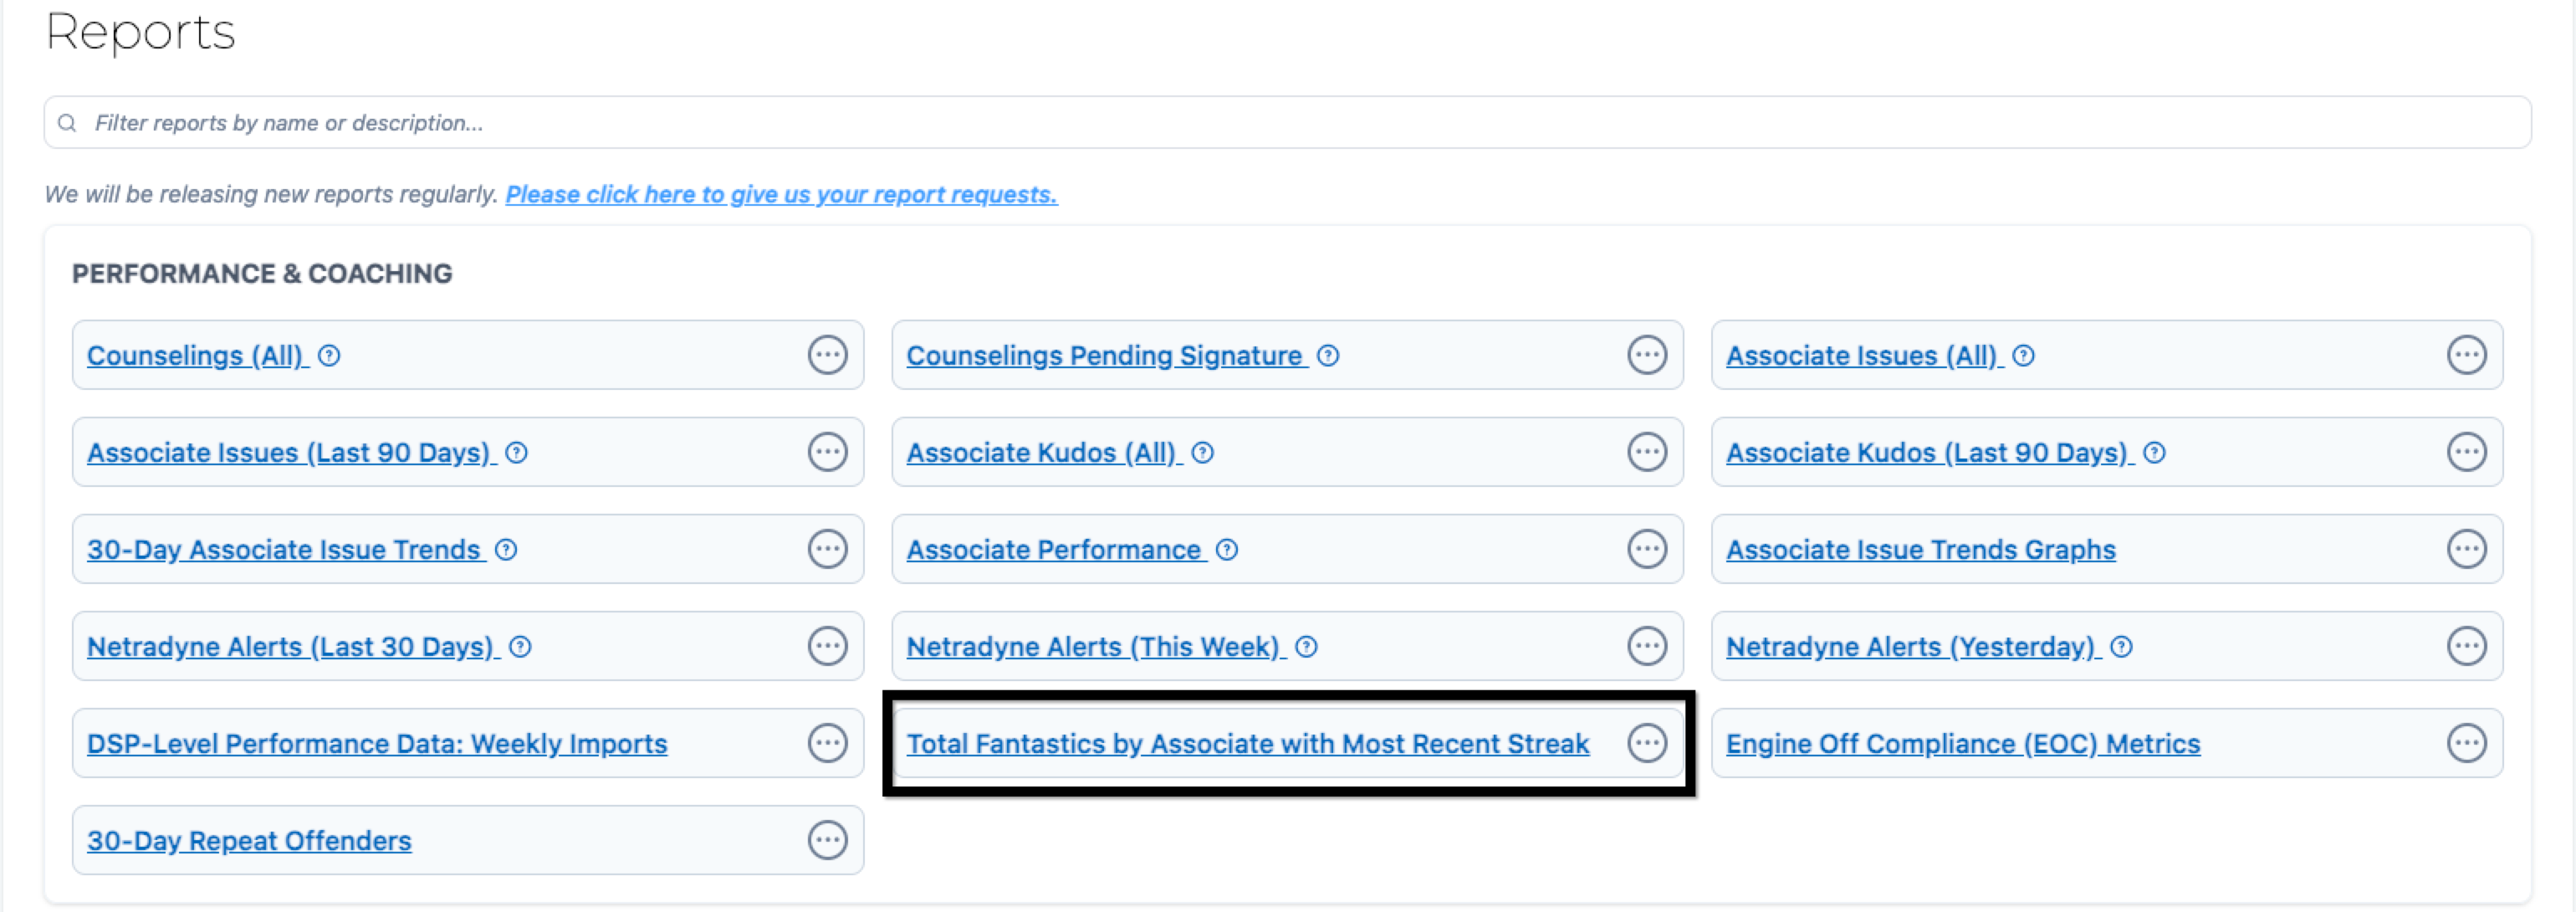Open the Associate Kudos (Last 90 Days) report

coord(1926,453)
